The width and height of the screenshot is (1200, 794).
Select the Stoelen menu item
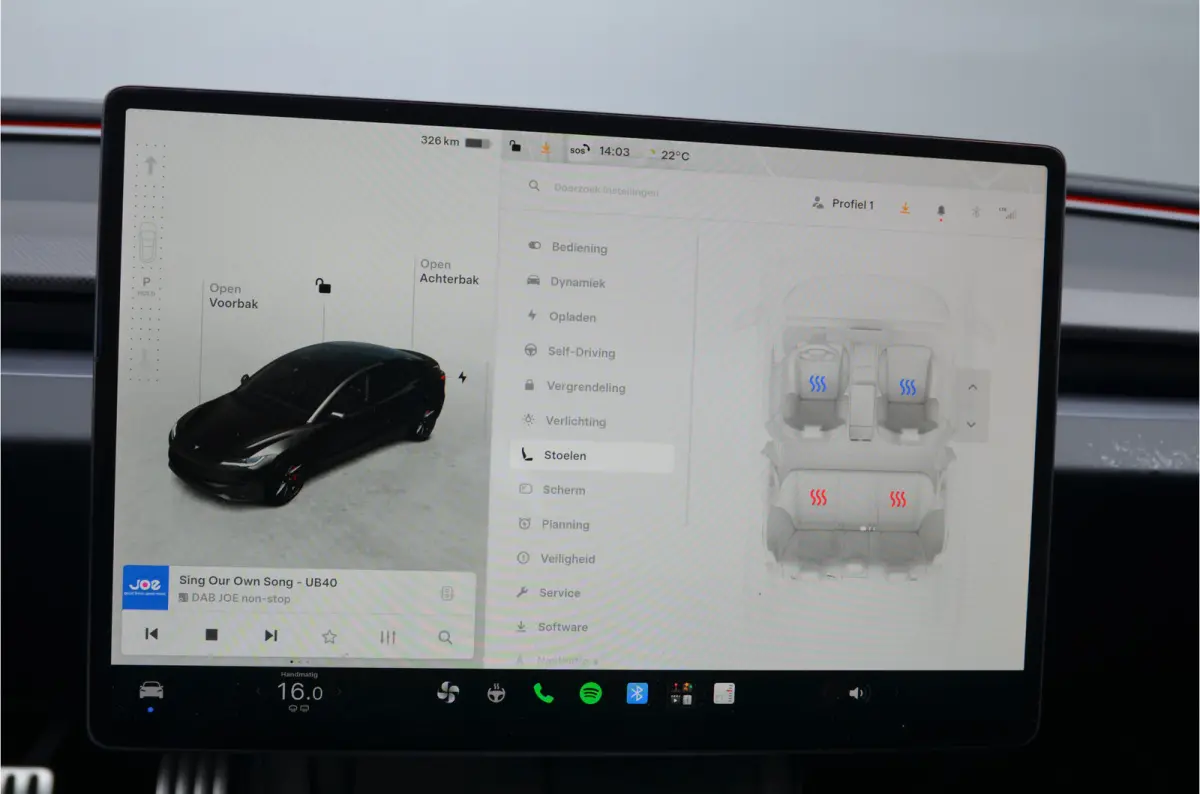(592, 456)
